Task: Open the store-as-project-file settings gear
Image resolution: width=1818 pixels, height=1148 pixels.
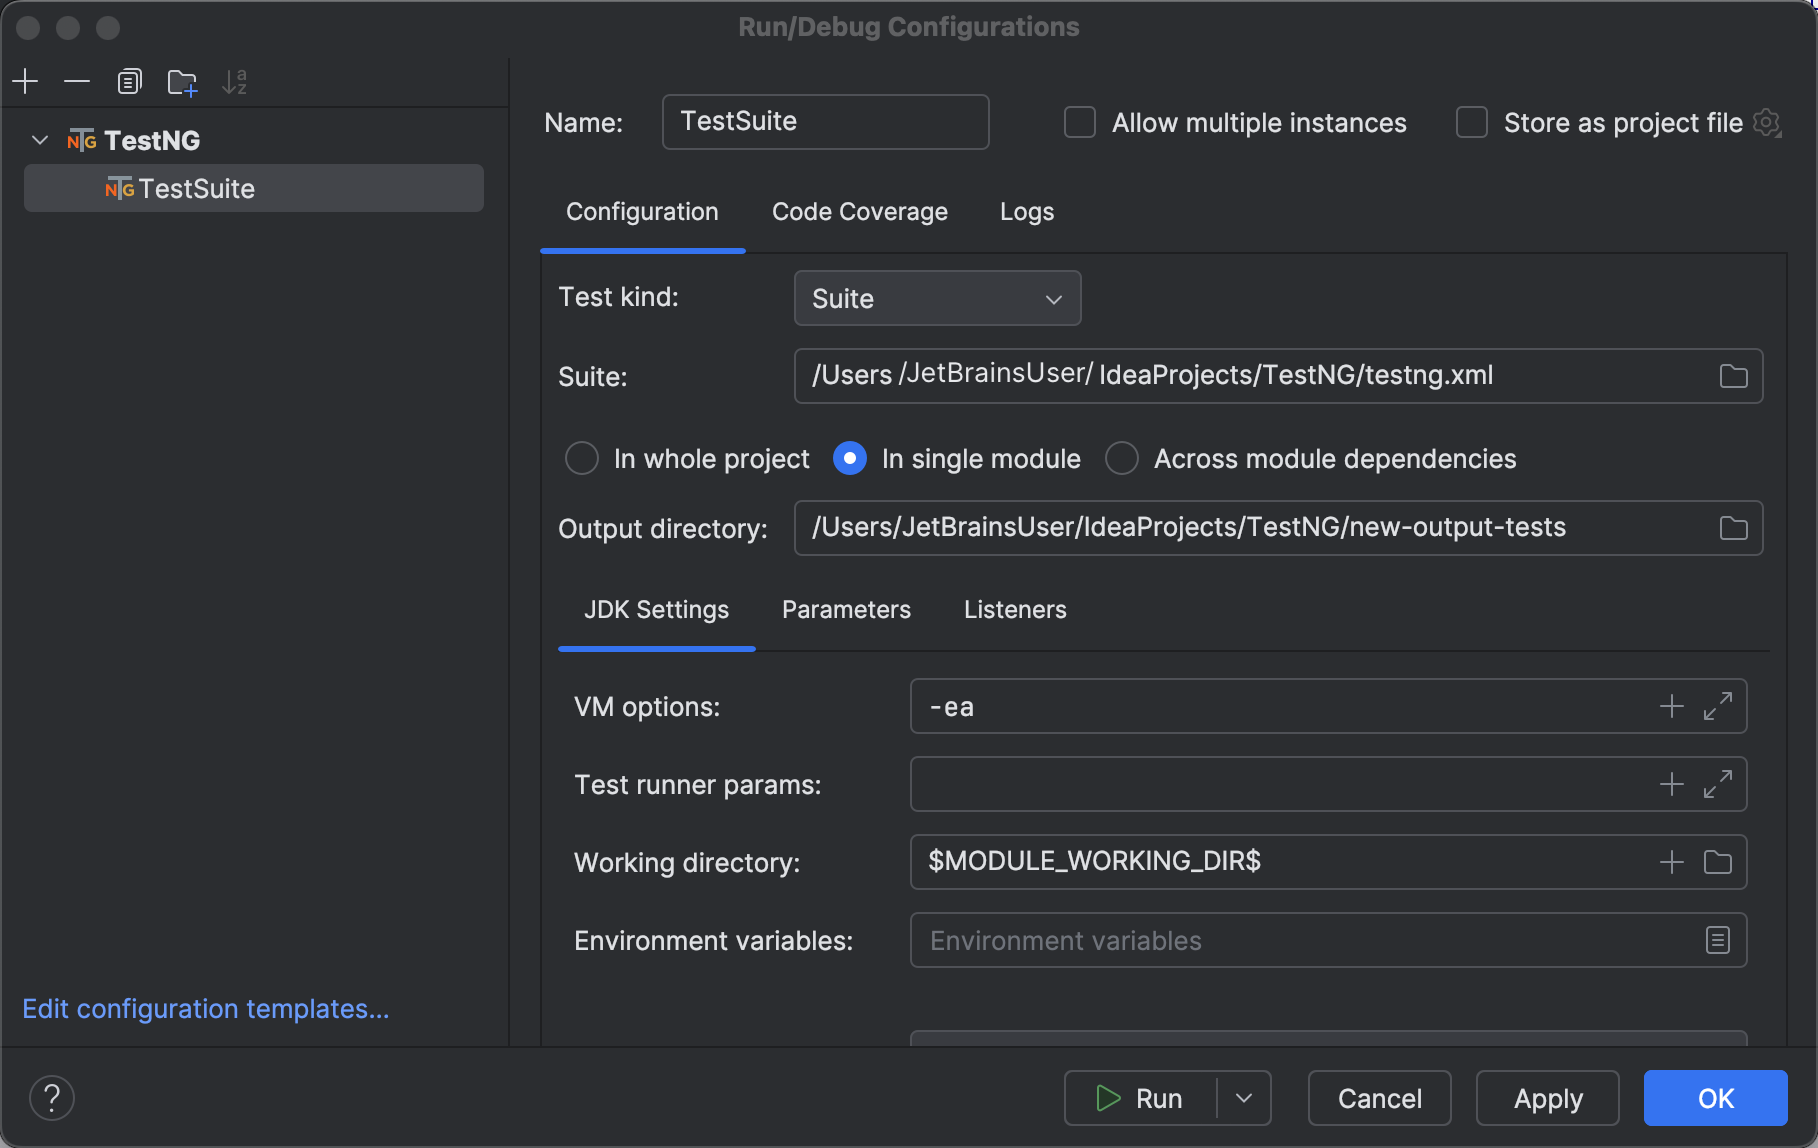Action: (x=1767, y=123)
